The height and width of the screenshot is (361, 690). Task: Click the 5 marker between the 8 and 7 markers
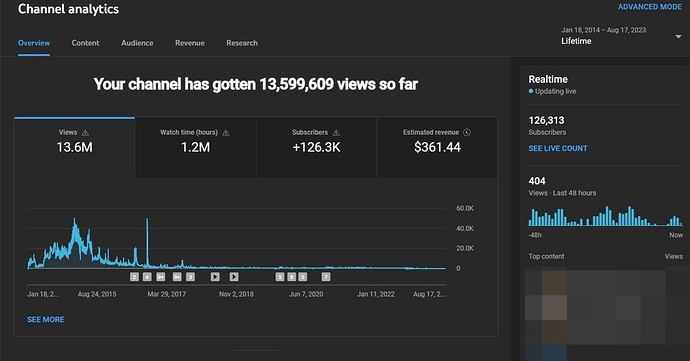coord(303,277)
